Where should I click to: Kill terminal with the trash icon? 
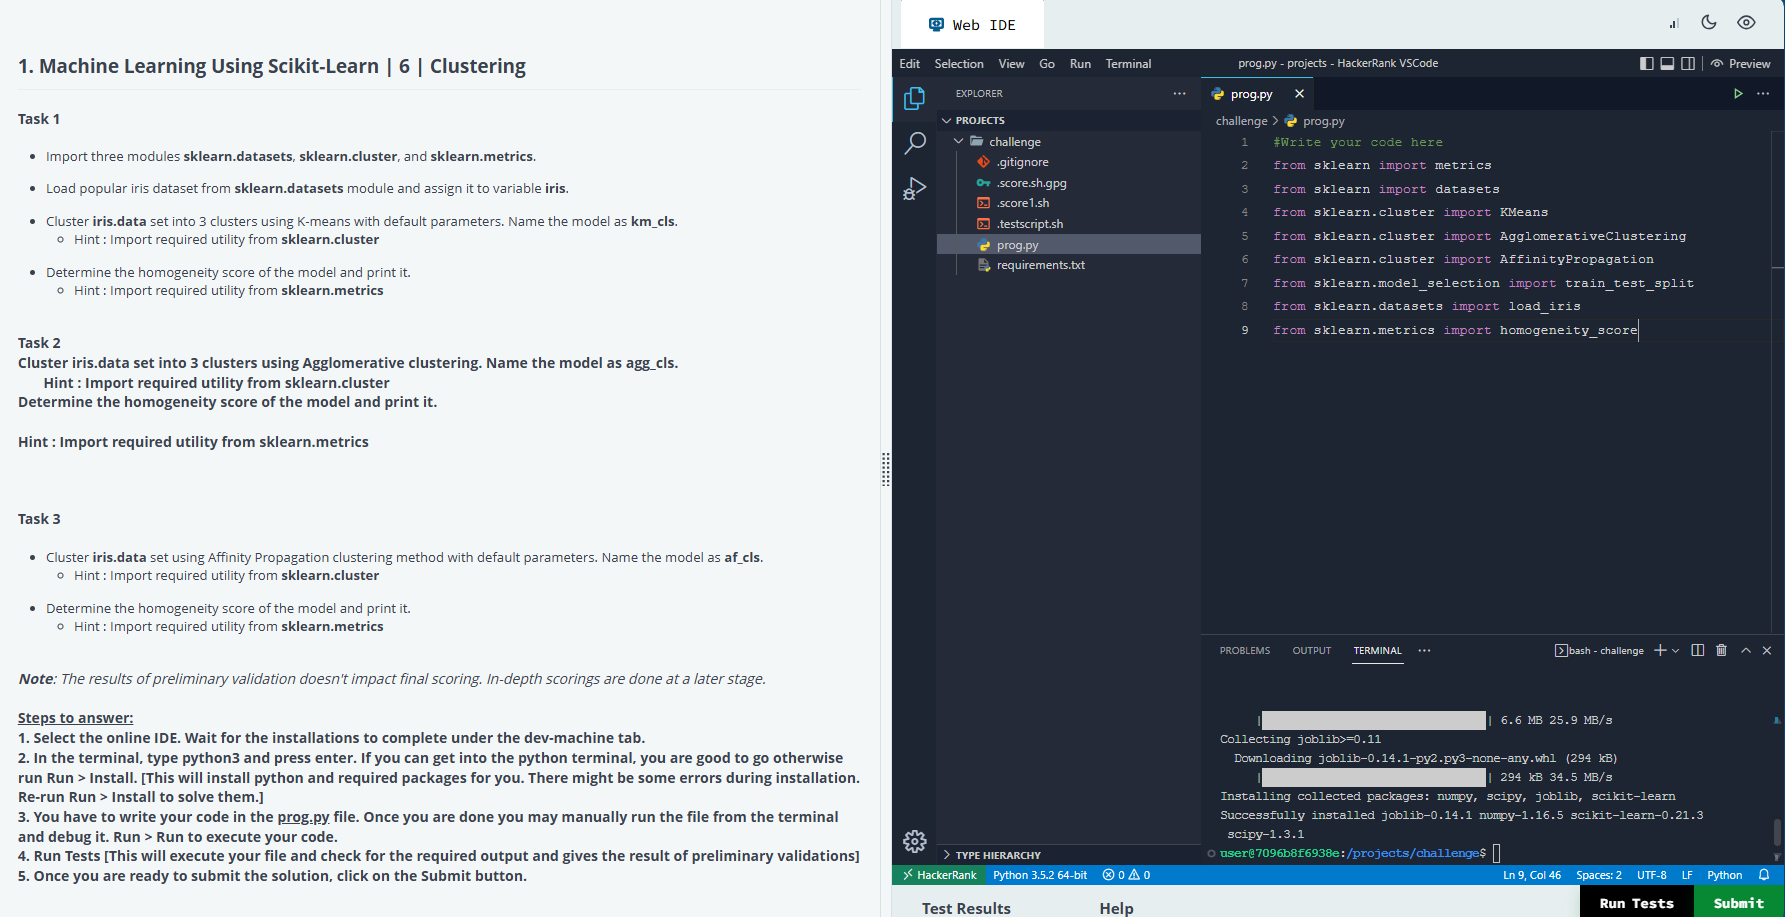click(1721, 650)
